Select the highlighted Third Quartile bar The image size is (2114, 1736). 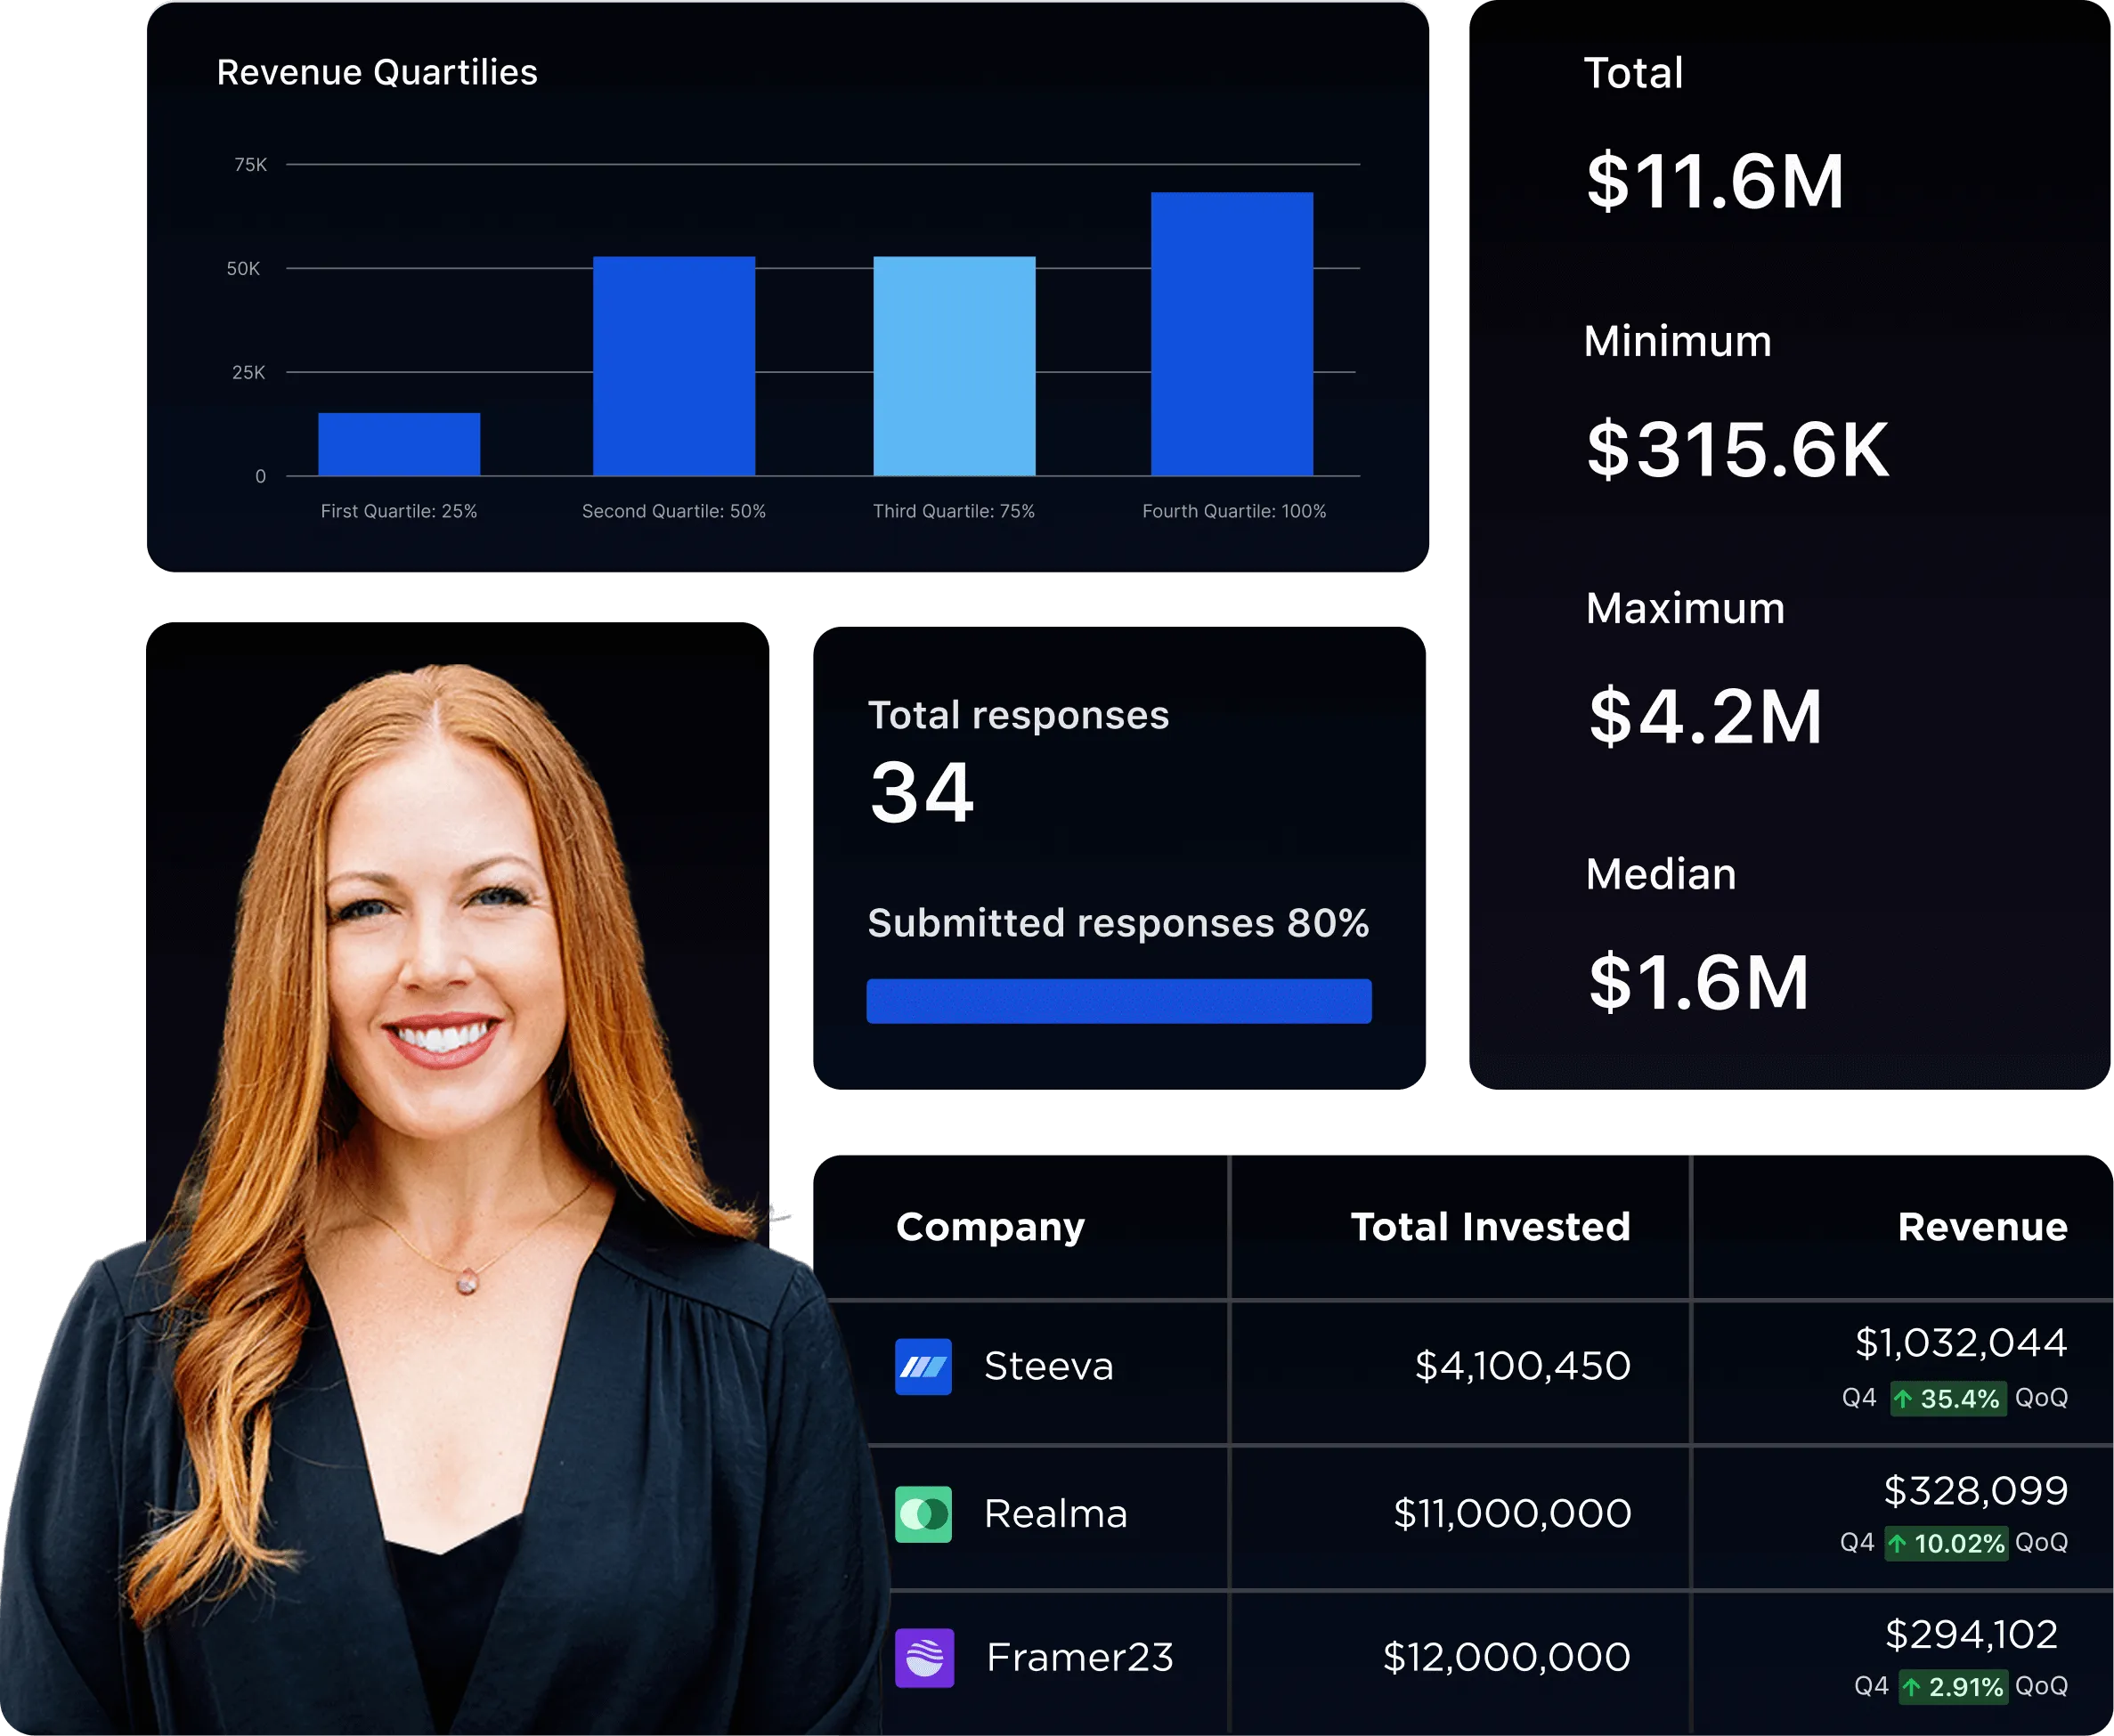[954, 366]
